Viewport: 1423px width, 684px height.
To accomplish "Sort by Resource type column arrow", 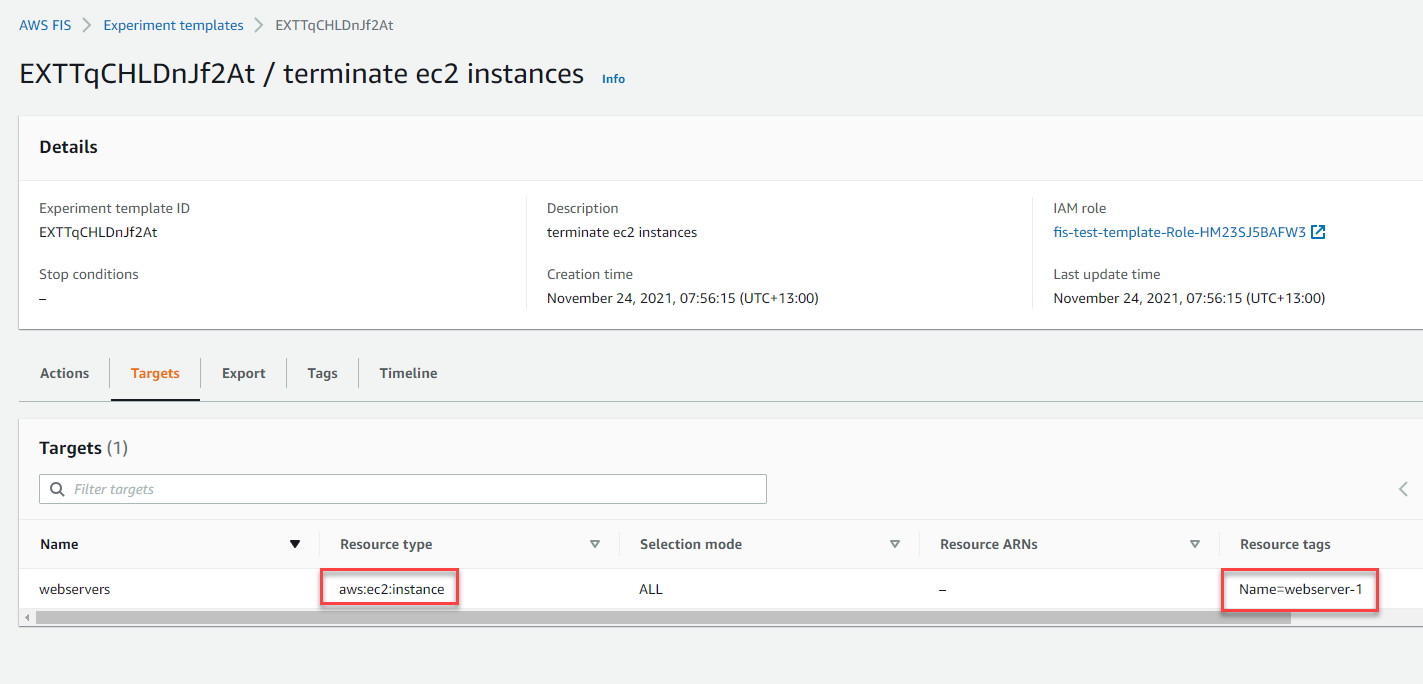I will click(594, 544).
